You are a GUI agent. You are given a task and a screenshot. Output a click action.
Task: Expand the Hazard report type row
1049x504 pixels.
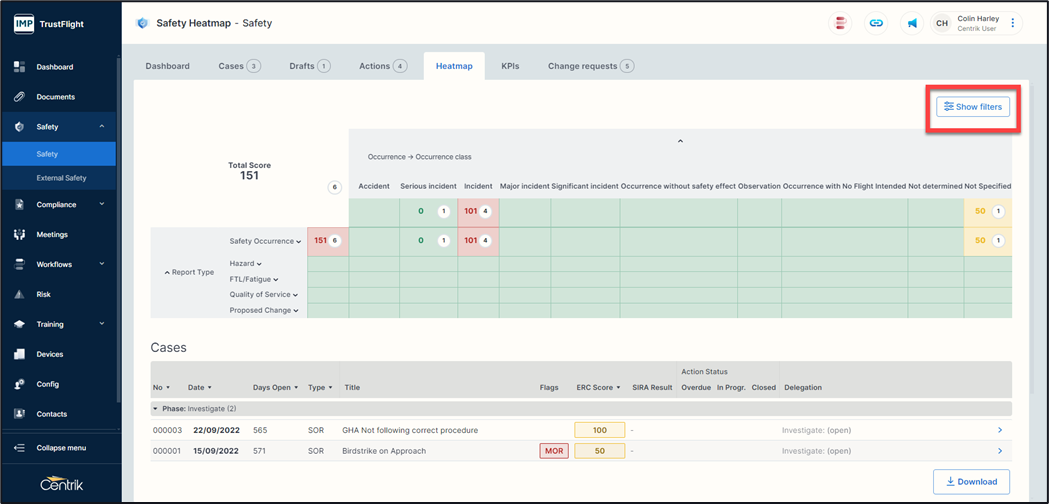click(x=246, y=264)
